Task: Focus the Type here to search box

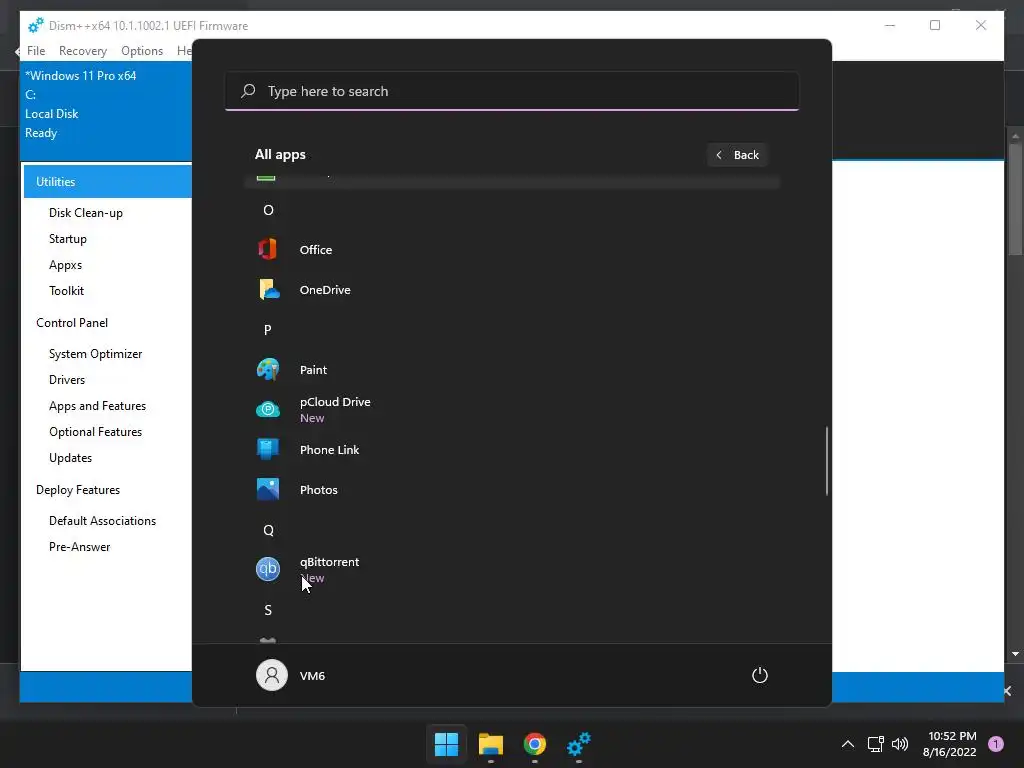Action: point(512,91)
